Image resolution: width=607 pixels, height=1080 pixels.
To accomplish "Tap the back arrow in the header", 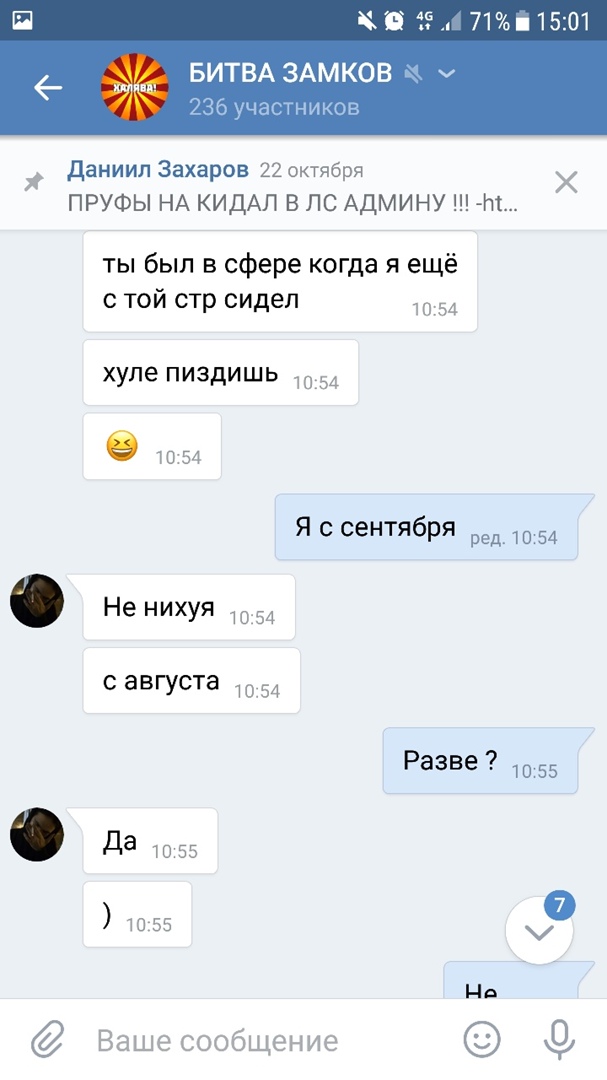I will click(48, 88).
